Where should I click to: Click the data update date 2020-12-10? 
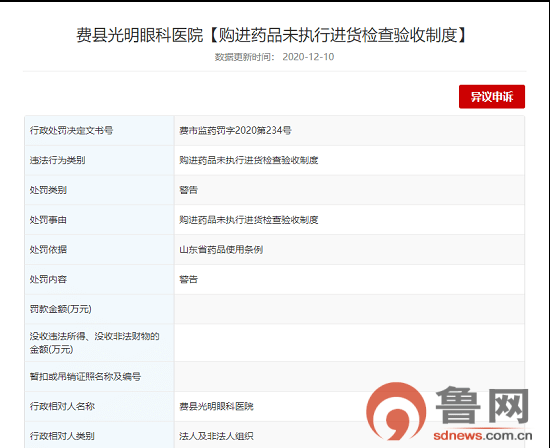click(308, 57)
